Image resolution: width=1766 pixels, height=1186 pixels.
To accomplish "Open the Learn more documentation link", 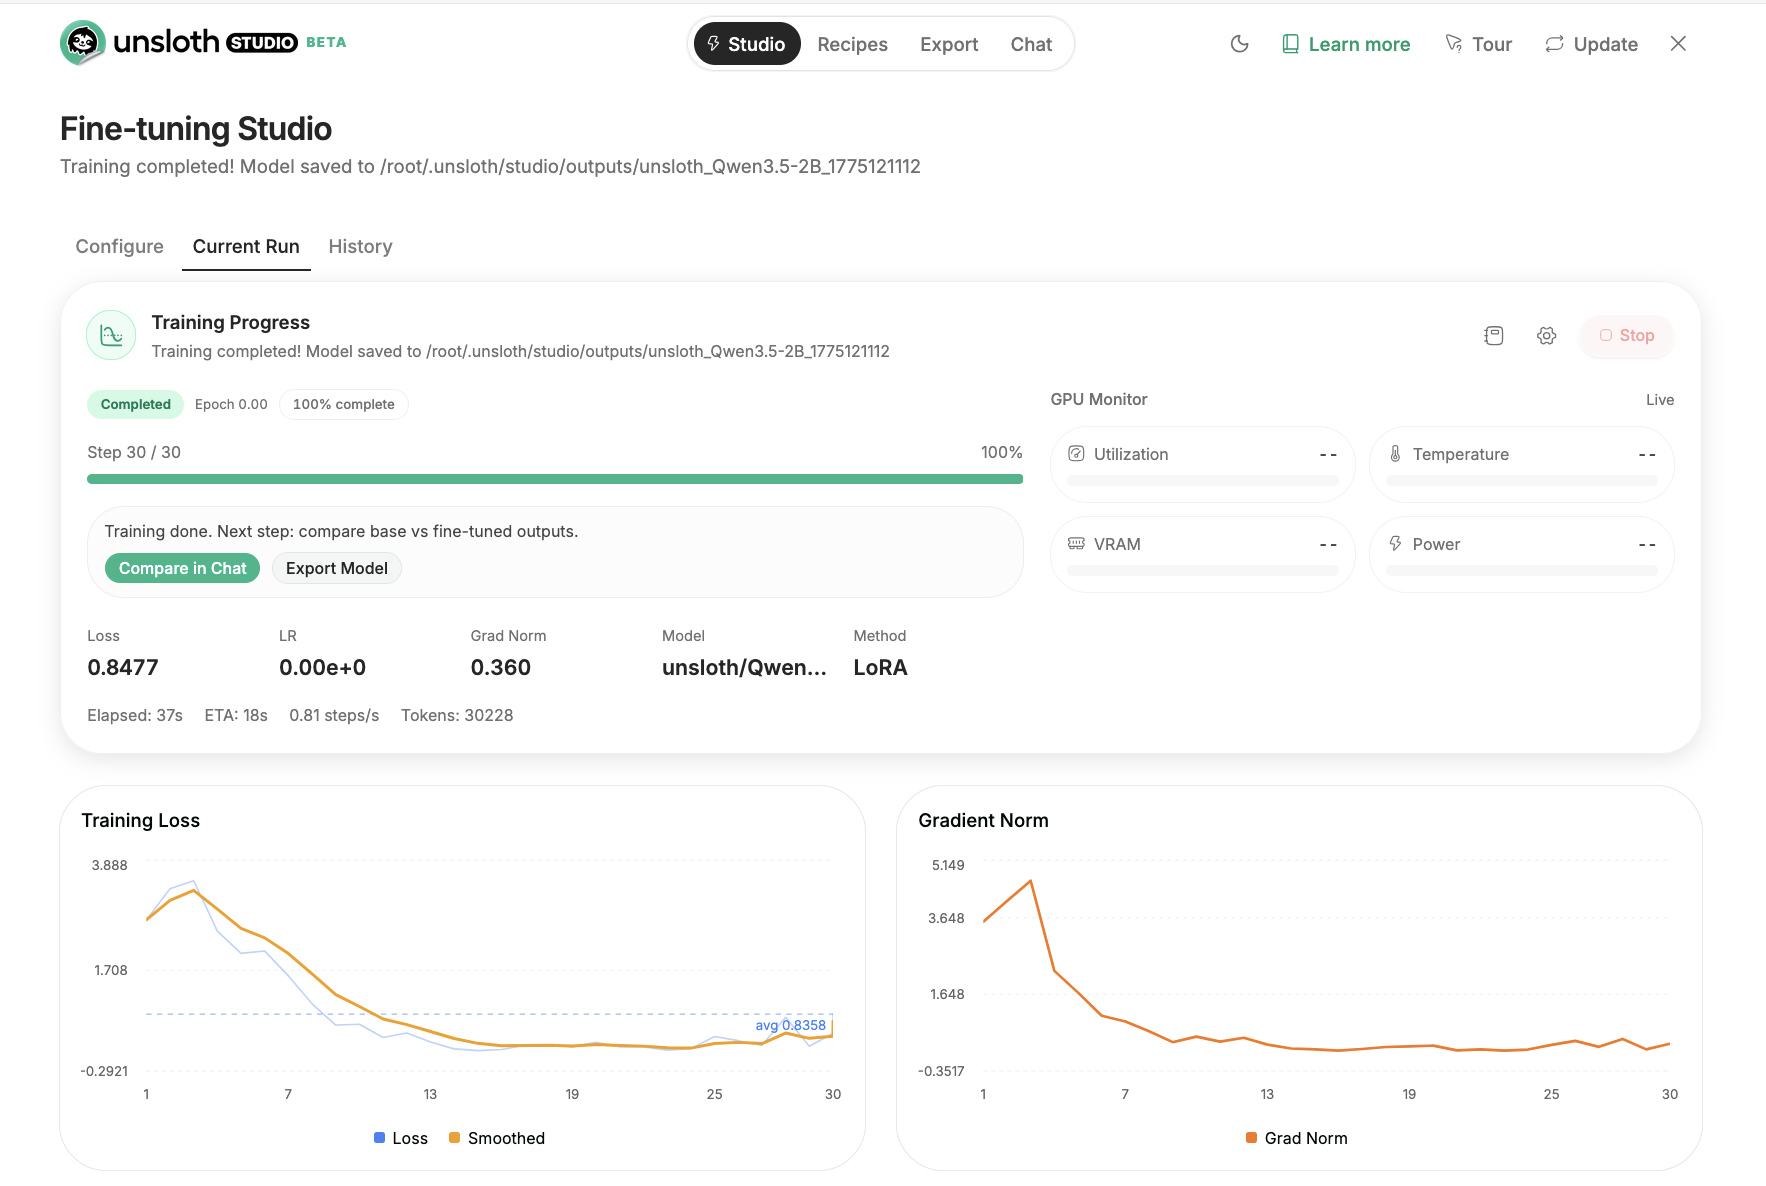I will (1346, 45).
